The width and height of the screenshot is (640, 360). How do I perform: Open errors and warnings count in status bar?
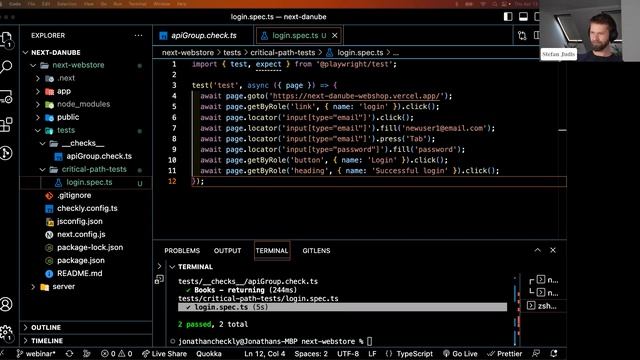(x=117, y=354)
